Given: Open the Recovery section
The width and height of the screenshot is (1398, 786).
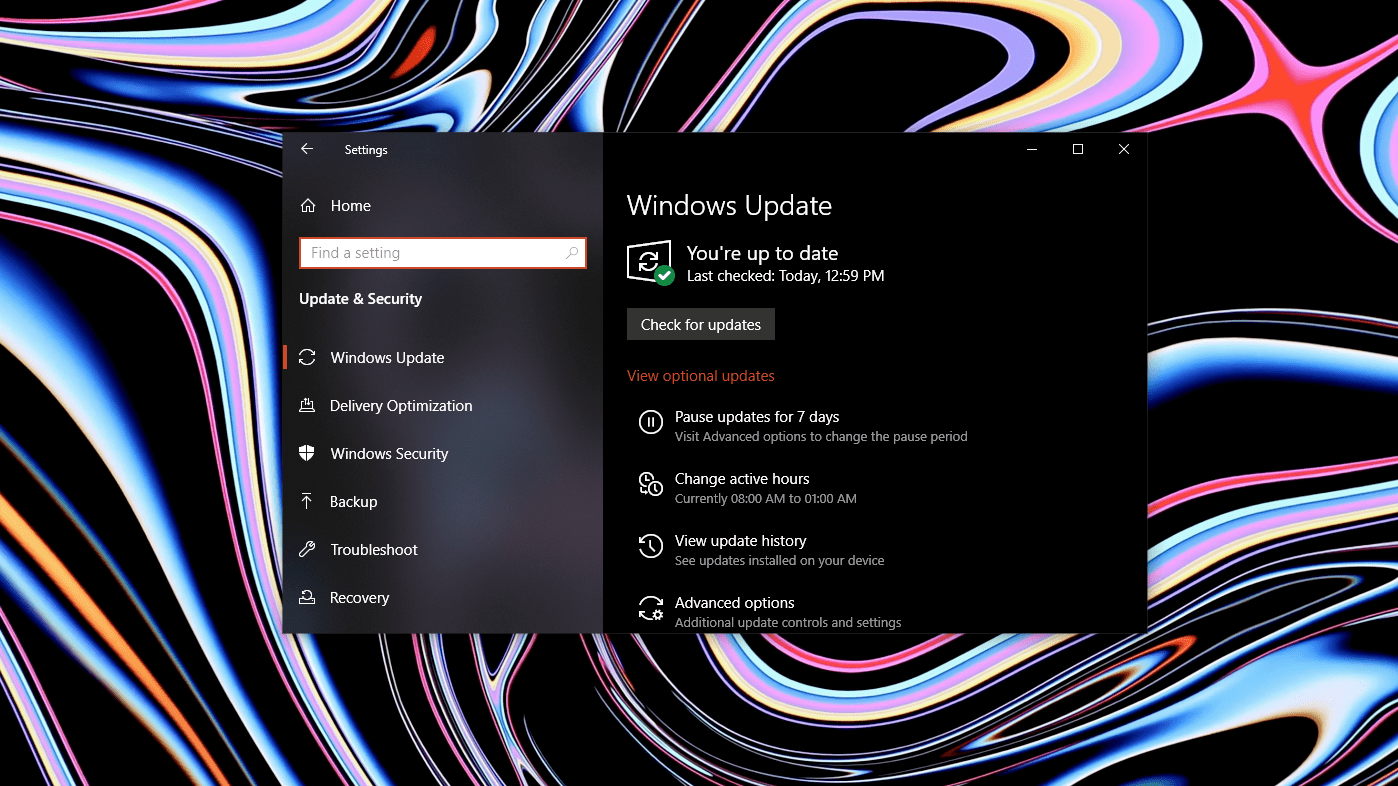Looking at the screenshot, I should point(359,597).
